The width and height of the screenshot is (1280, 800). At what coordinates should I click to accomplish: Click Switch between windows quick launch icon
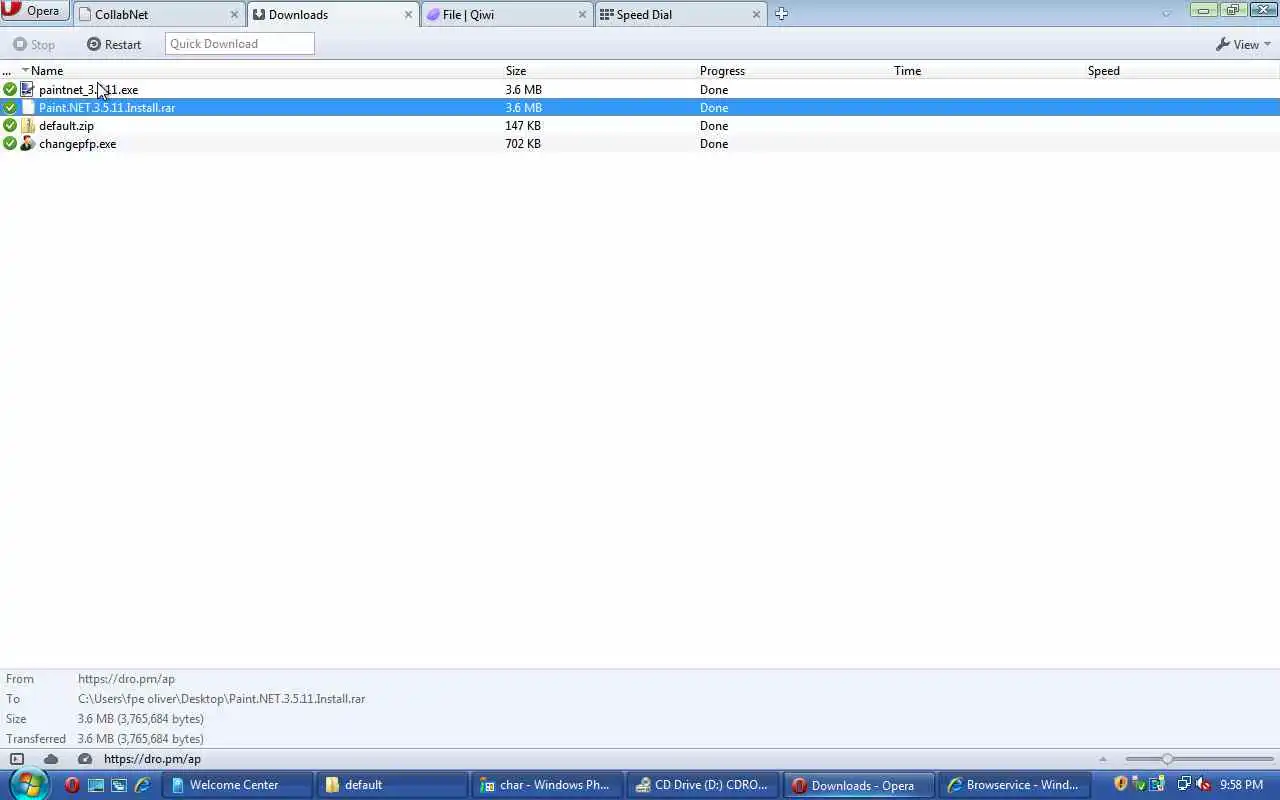(119, 785)
